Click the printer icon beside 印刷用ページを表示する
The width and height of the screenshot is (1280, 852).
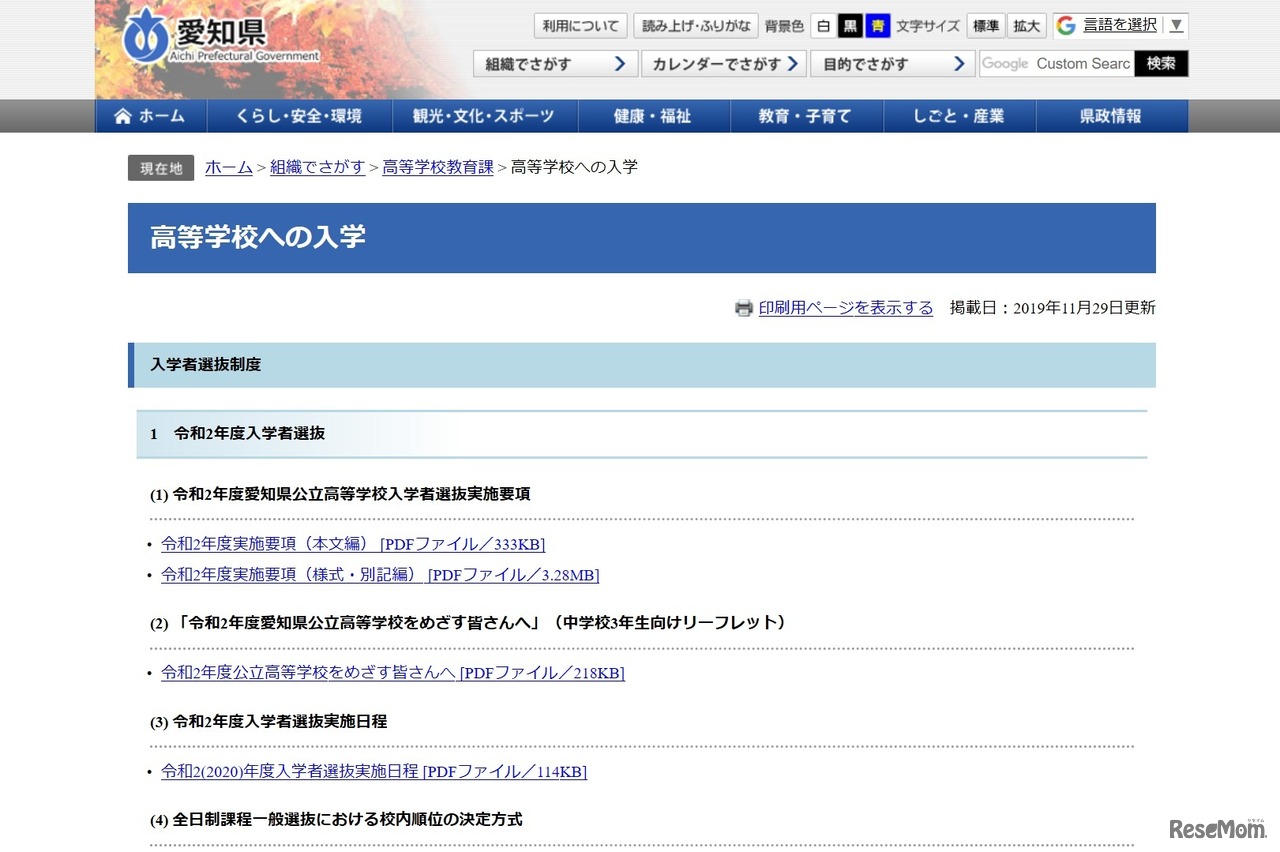pyautogui.click(x=744, y=308)
